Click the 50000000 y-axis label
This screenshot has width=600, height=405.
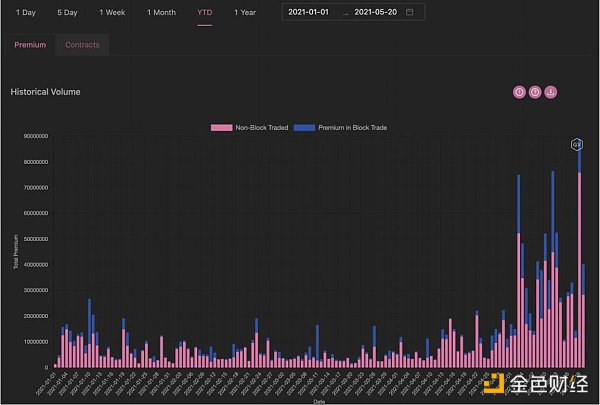(36, 239)
